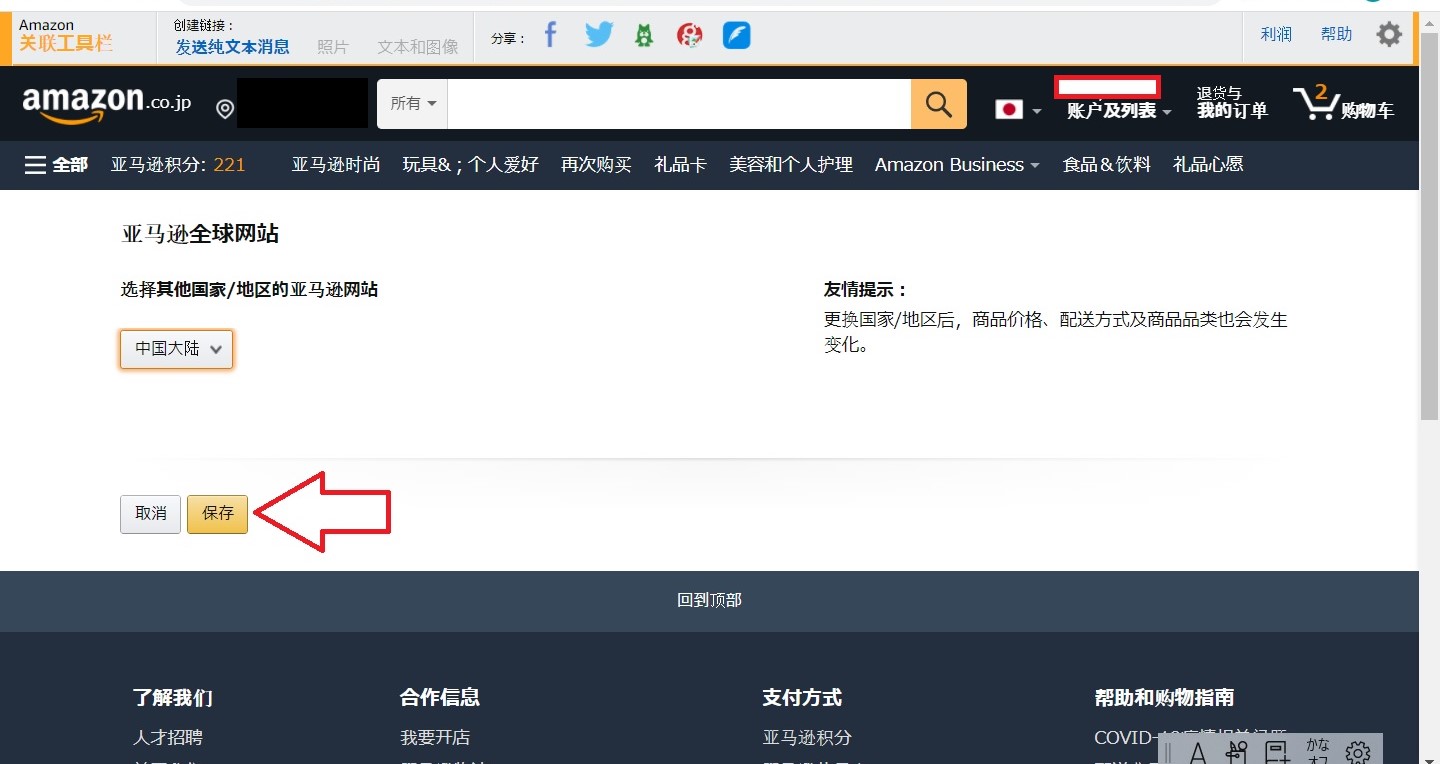This screenshot has height=764, width=1440.
Task: Click the blue feather share icon
Action: 736,36
